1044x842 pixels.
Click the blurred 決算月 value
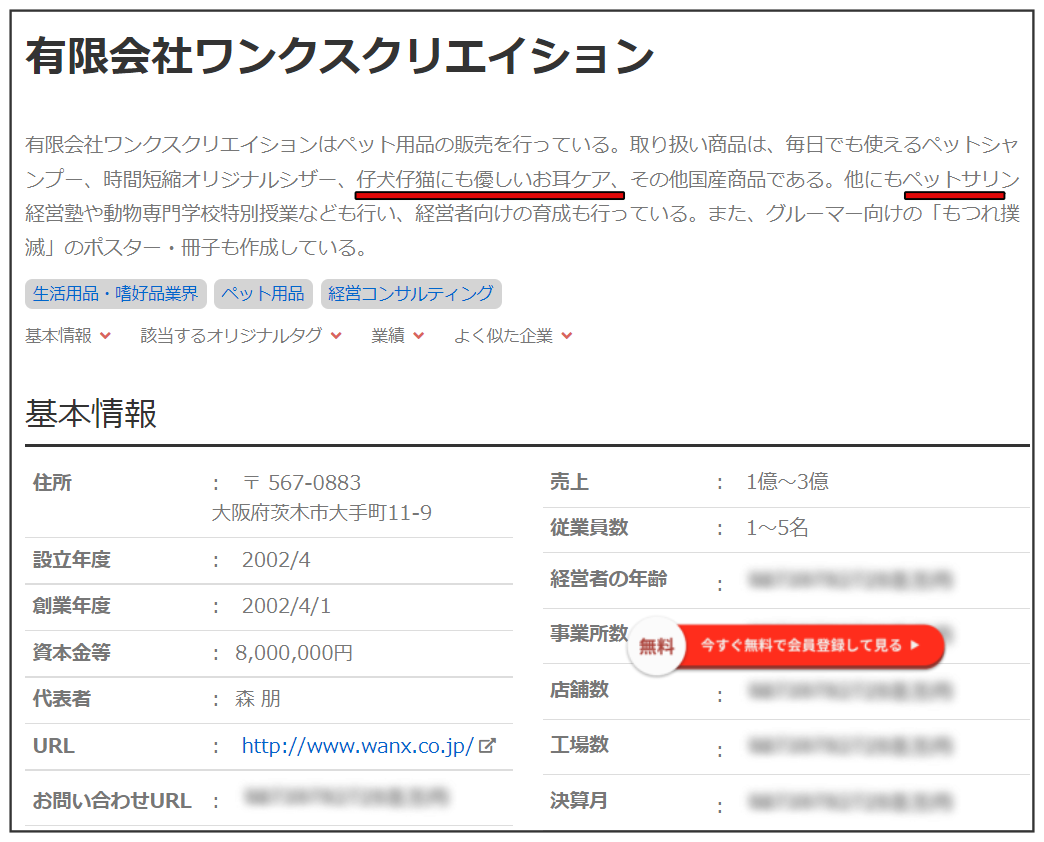(x=850, y=801)
